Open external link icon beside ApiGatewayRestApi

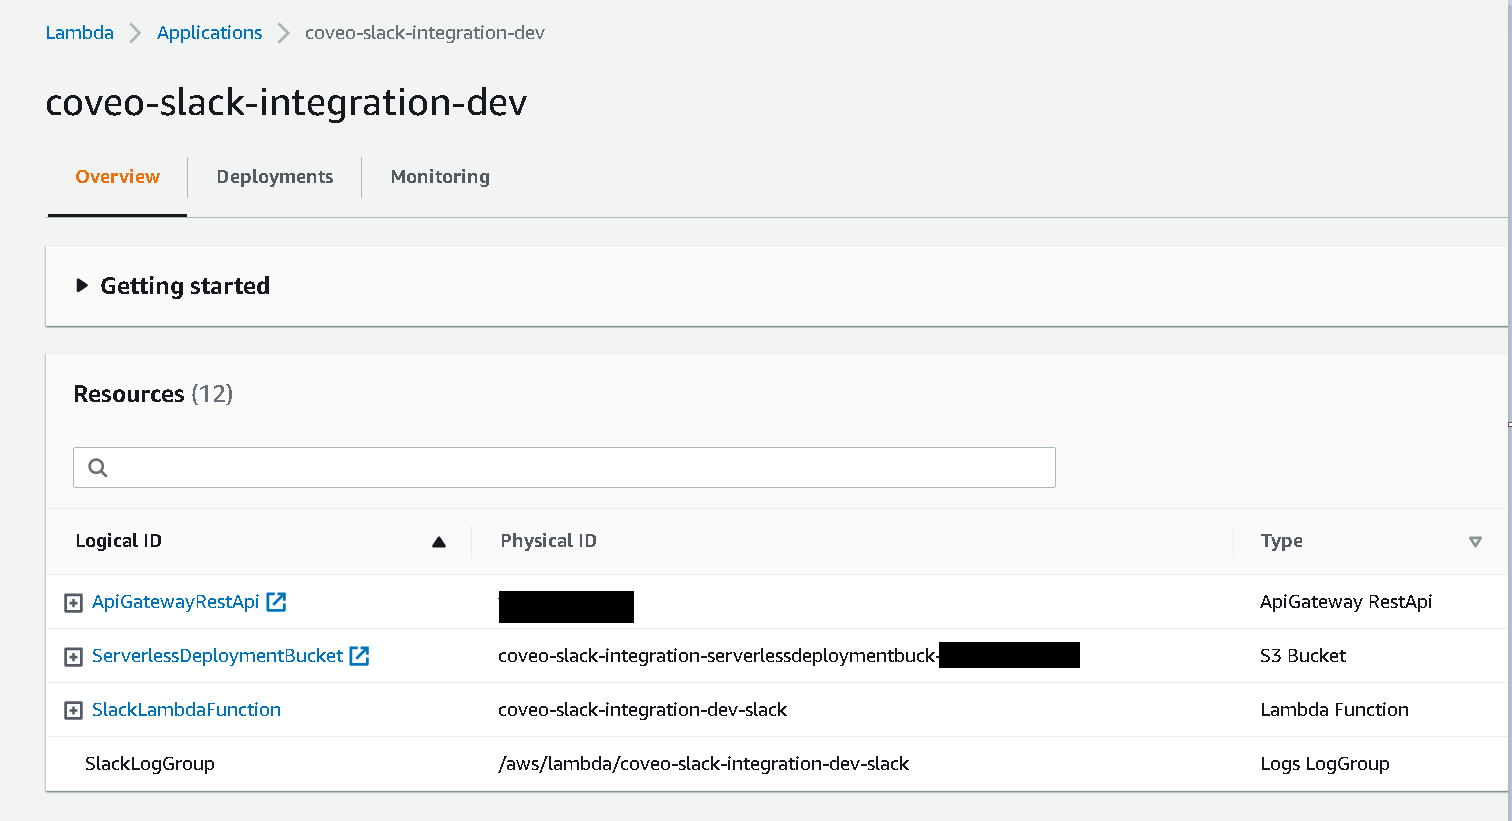pyautogui.click(x=277, y=602)
